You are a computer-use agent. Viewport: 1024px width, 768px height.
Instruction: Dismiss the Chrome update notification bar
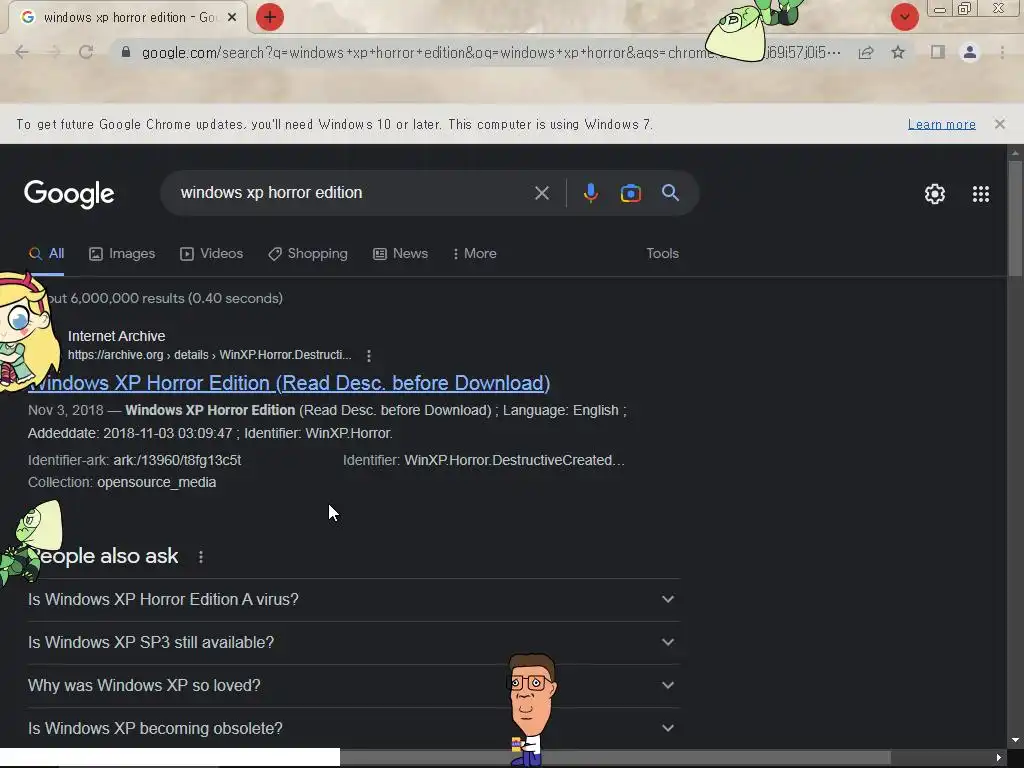click(x=999, y=124)
